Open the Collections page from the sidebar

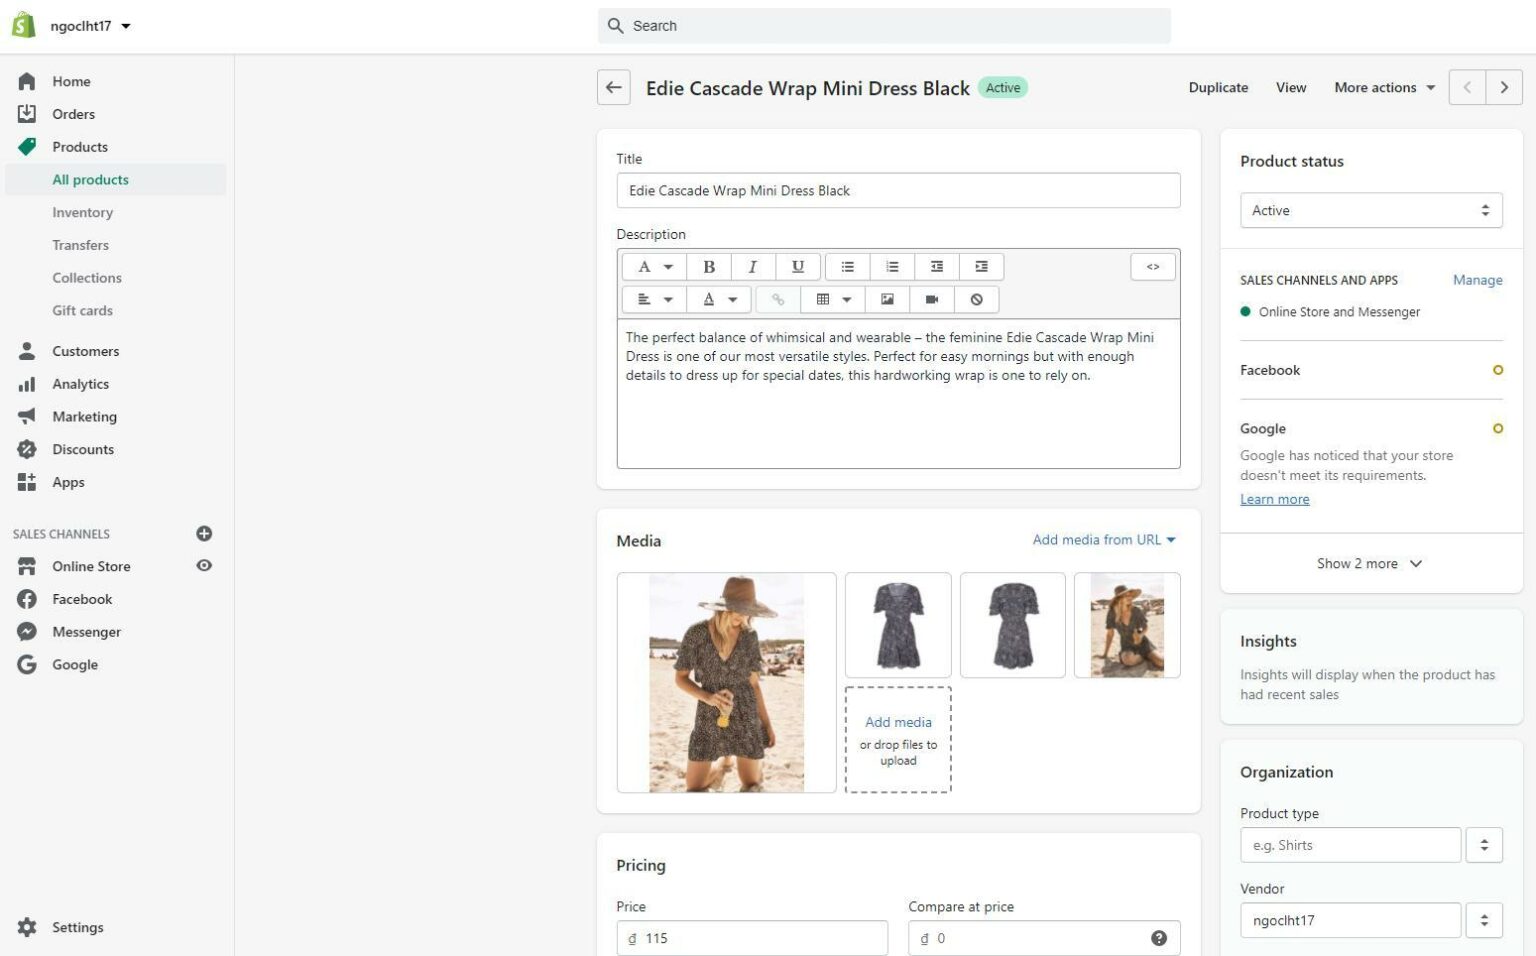pos(87,277)
